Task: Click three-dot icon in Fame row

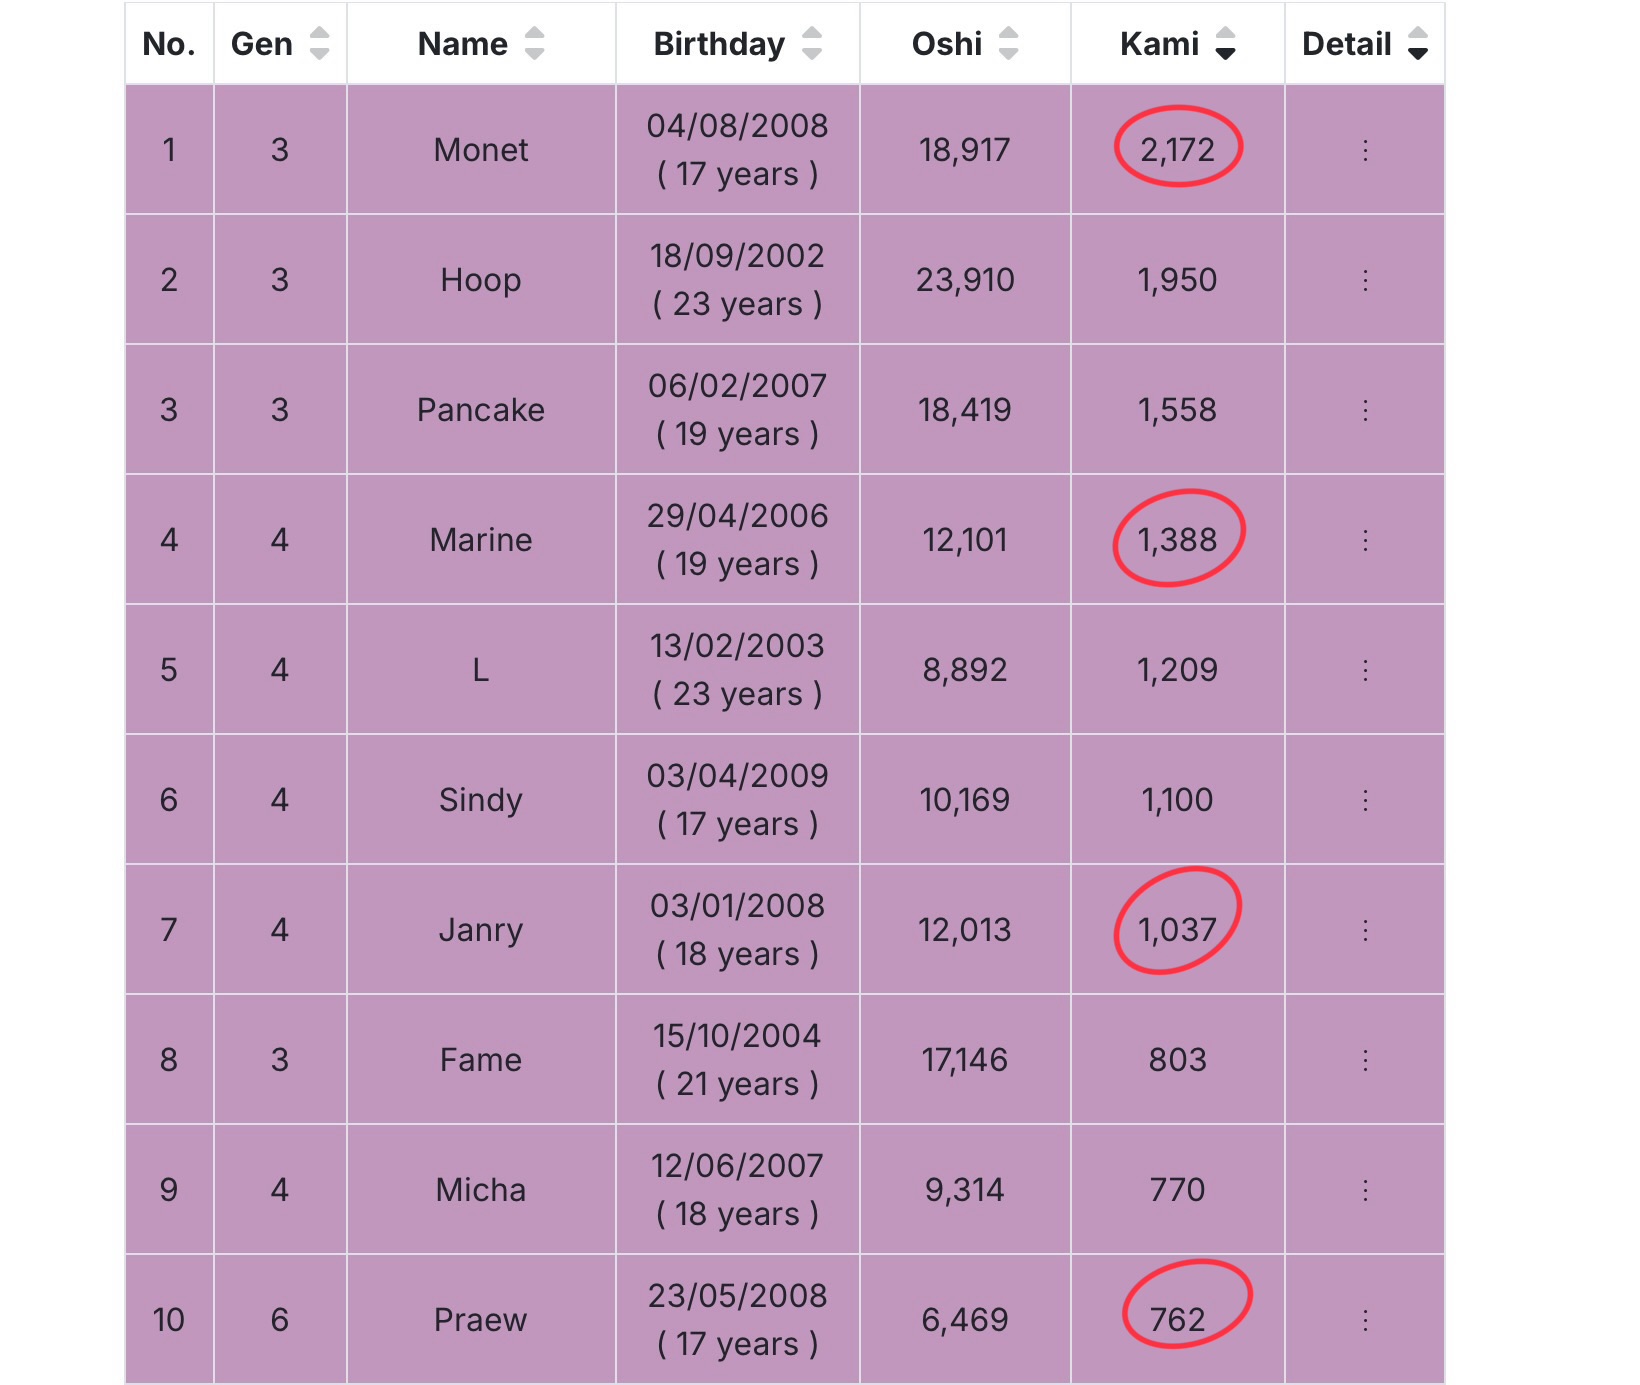Action: pyautogui.click(x=1365, y=1060)
